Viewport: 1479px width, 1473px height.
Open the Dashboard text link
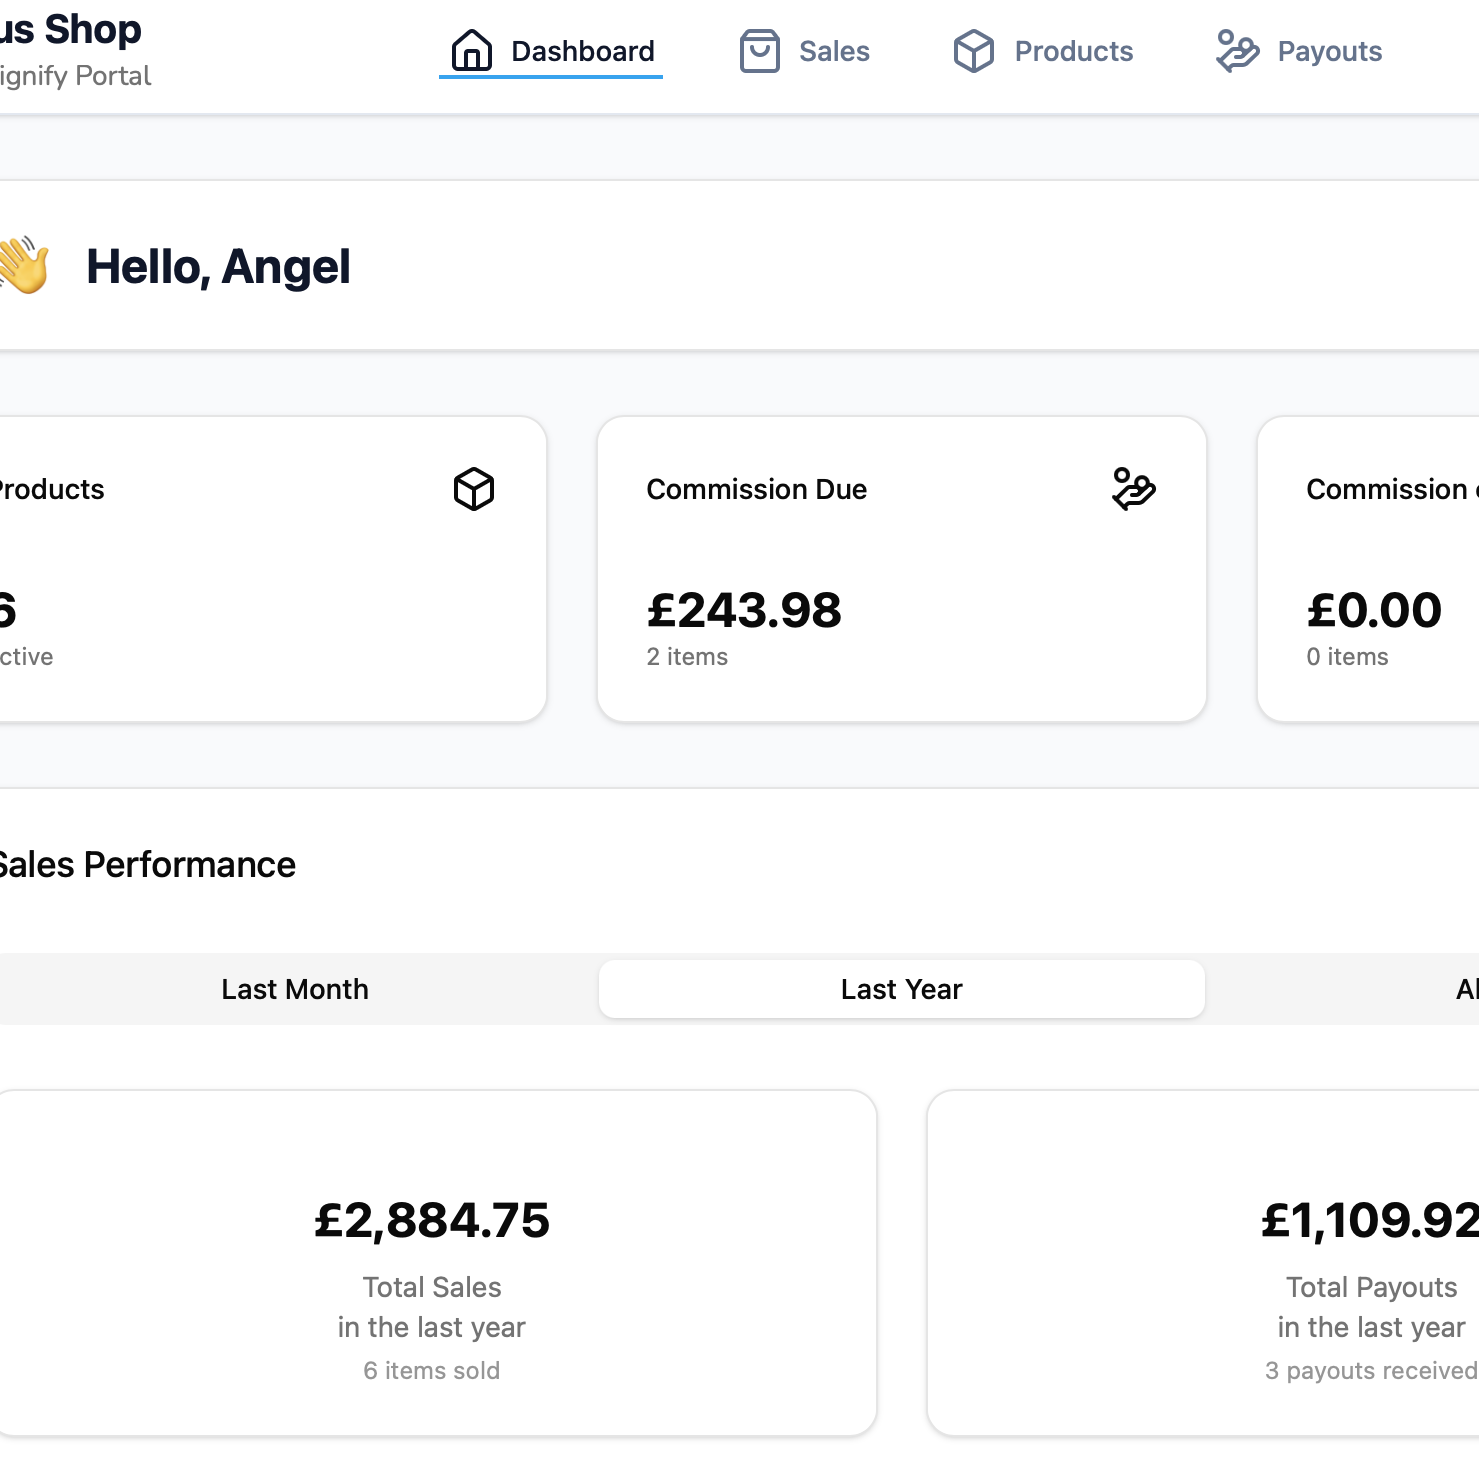[582, 51]
